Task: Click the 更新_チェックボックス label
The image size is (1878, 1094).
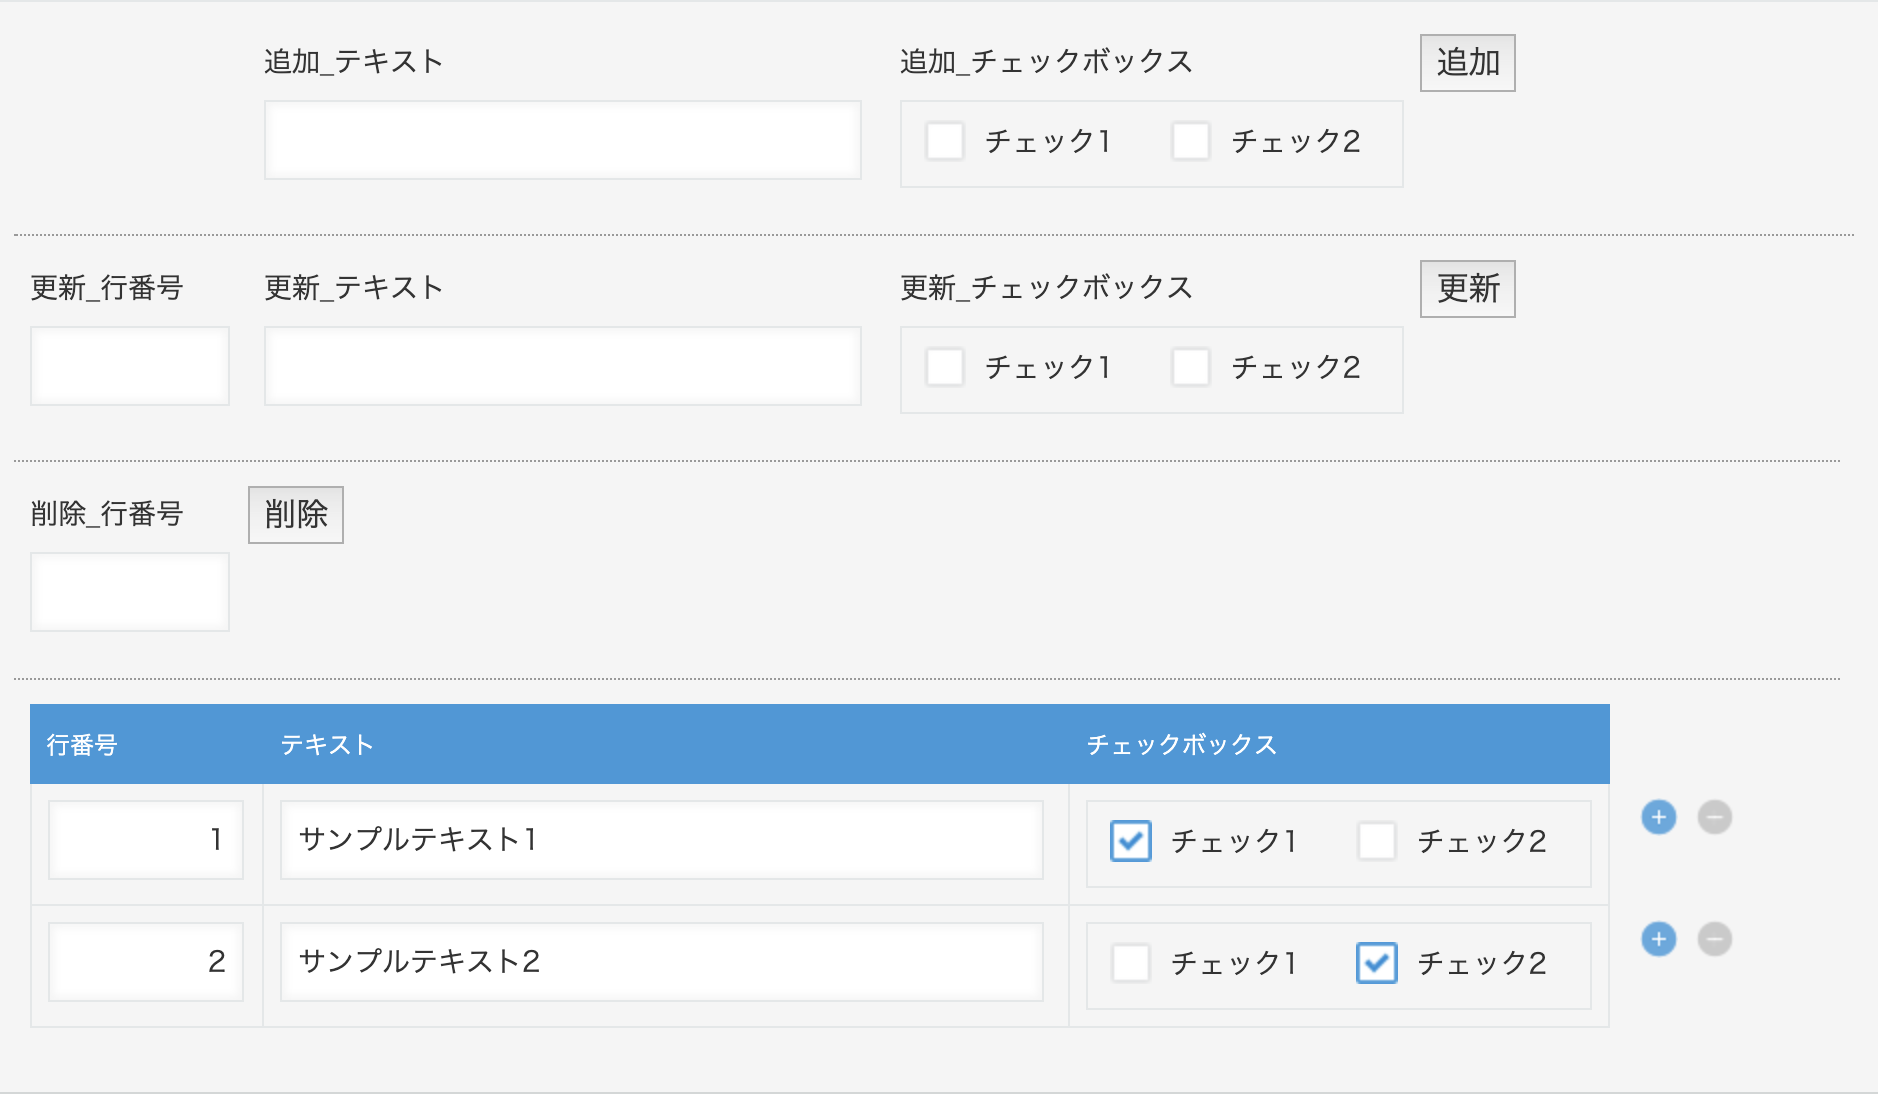Action: click(x=1046, y=288)
